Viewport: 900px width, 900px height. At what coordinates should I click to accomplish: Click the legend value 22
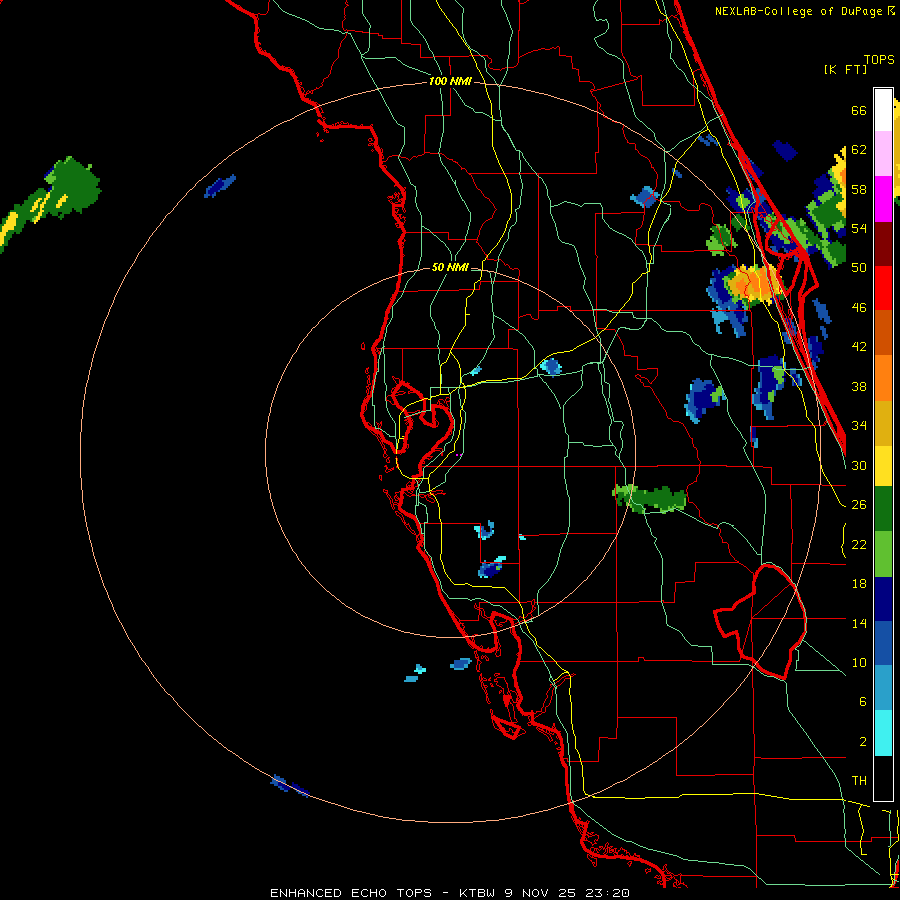859,544
